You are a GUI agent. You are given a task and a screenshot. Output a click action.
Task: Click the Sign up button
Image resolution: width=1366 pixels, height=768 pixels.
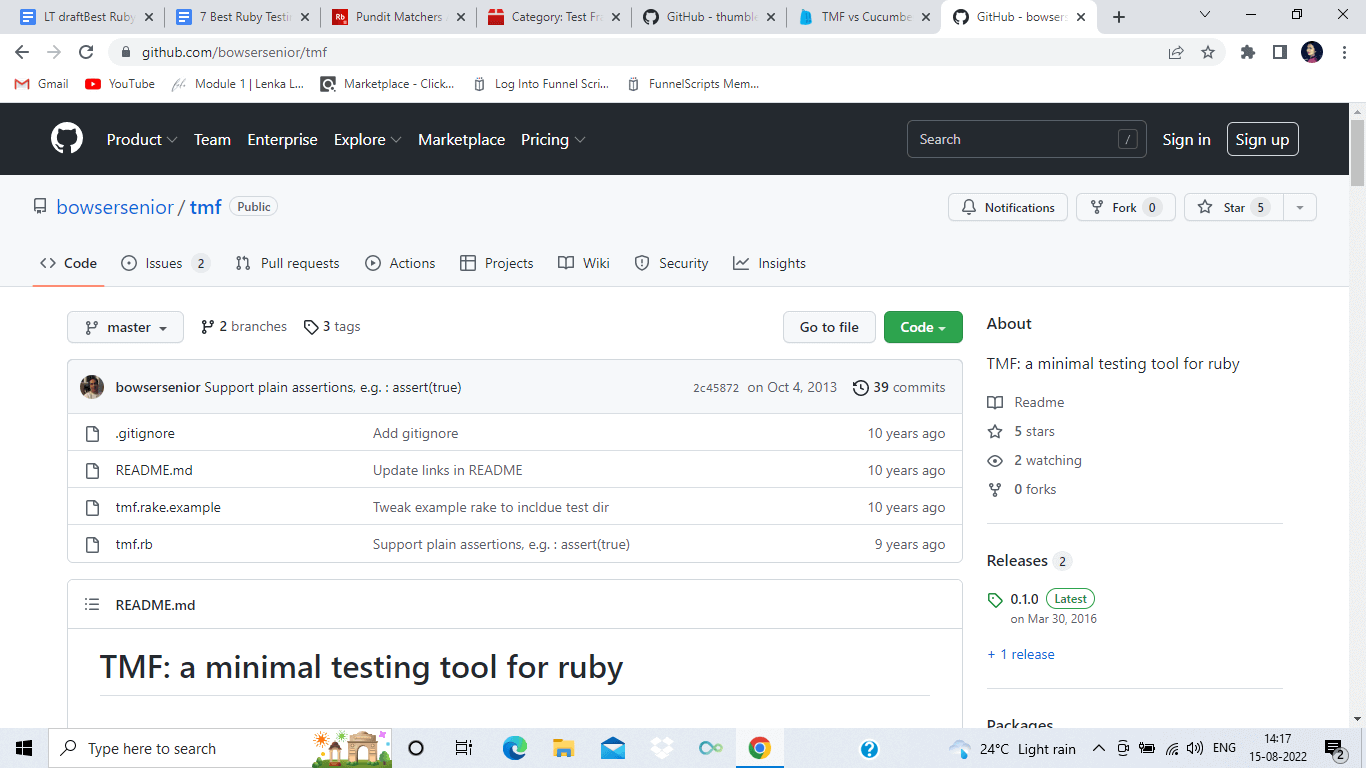click(1262, 139)
